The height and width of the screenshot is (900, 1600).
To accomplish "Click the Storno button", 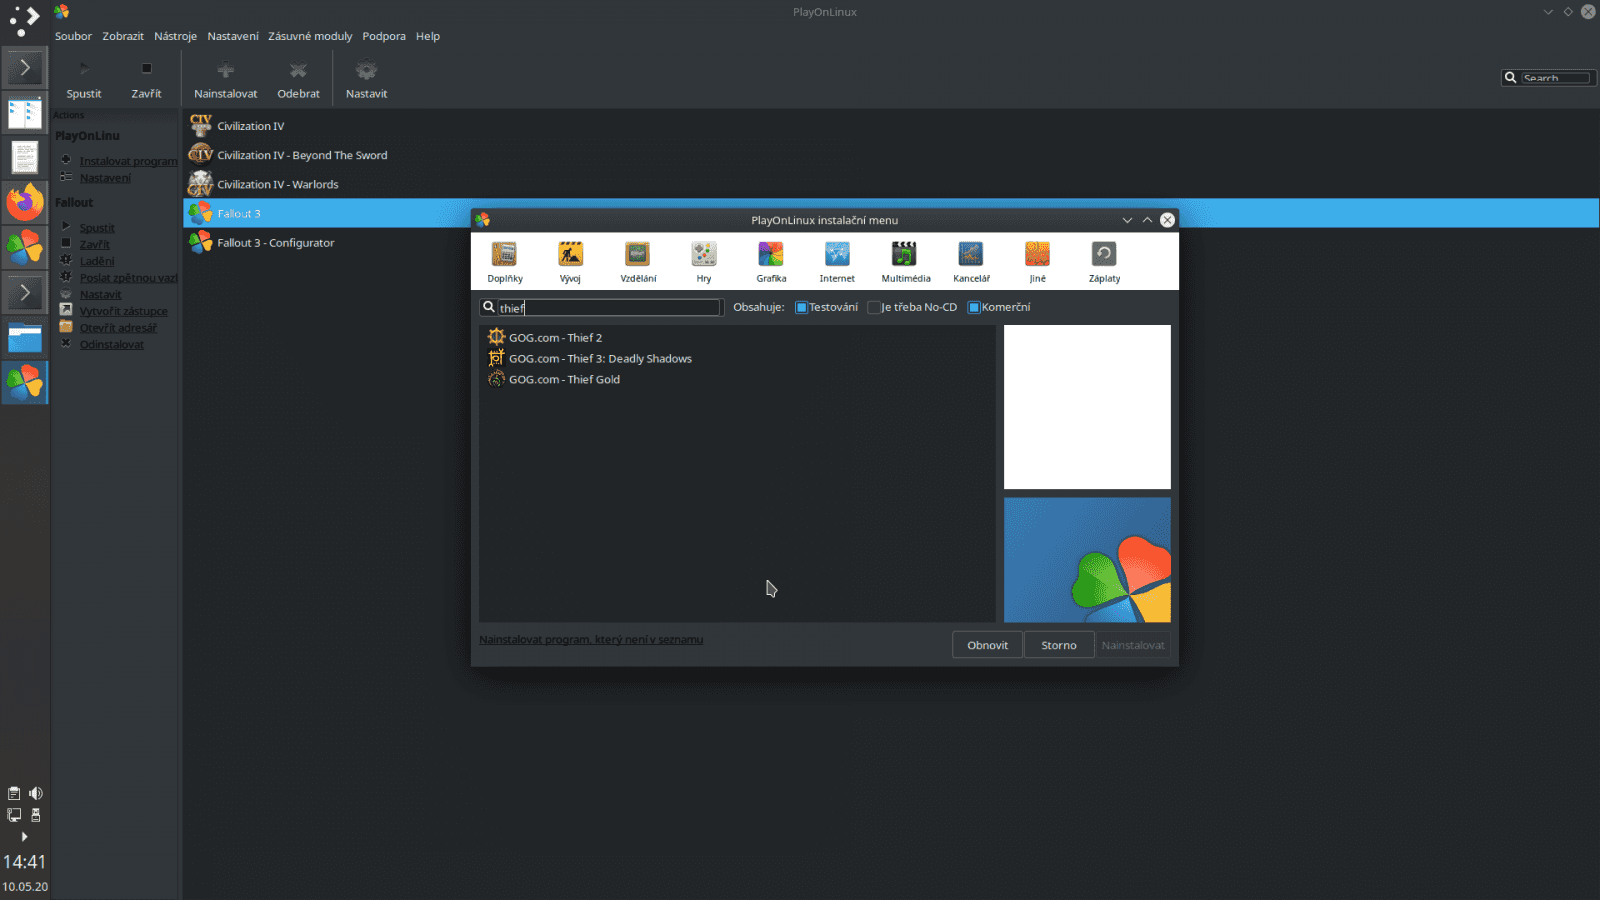I will tap(1058, 644).
